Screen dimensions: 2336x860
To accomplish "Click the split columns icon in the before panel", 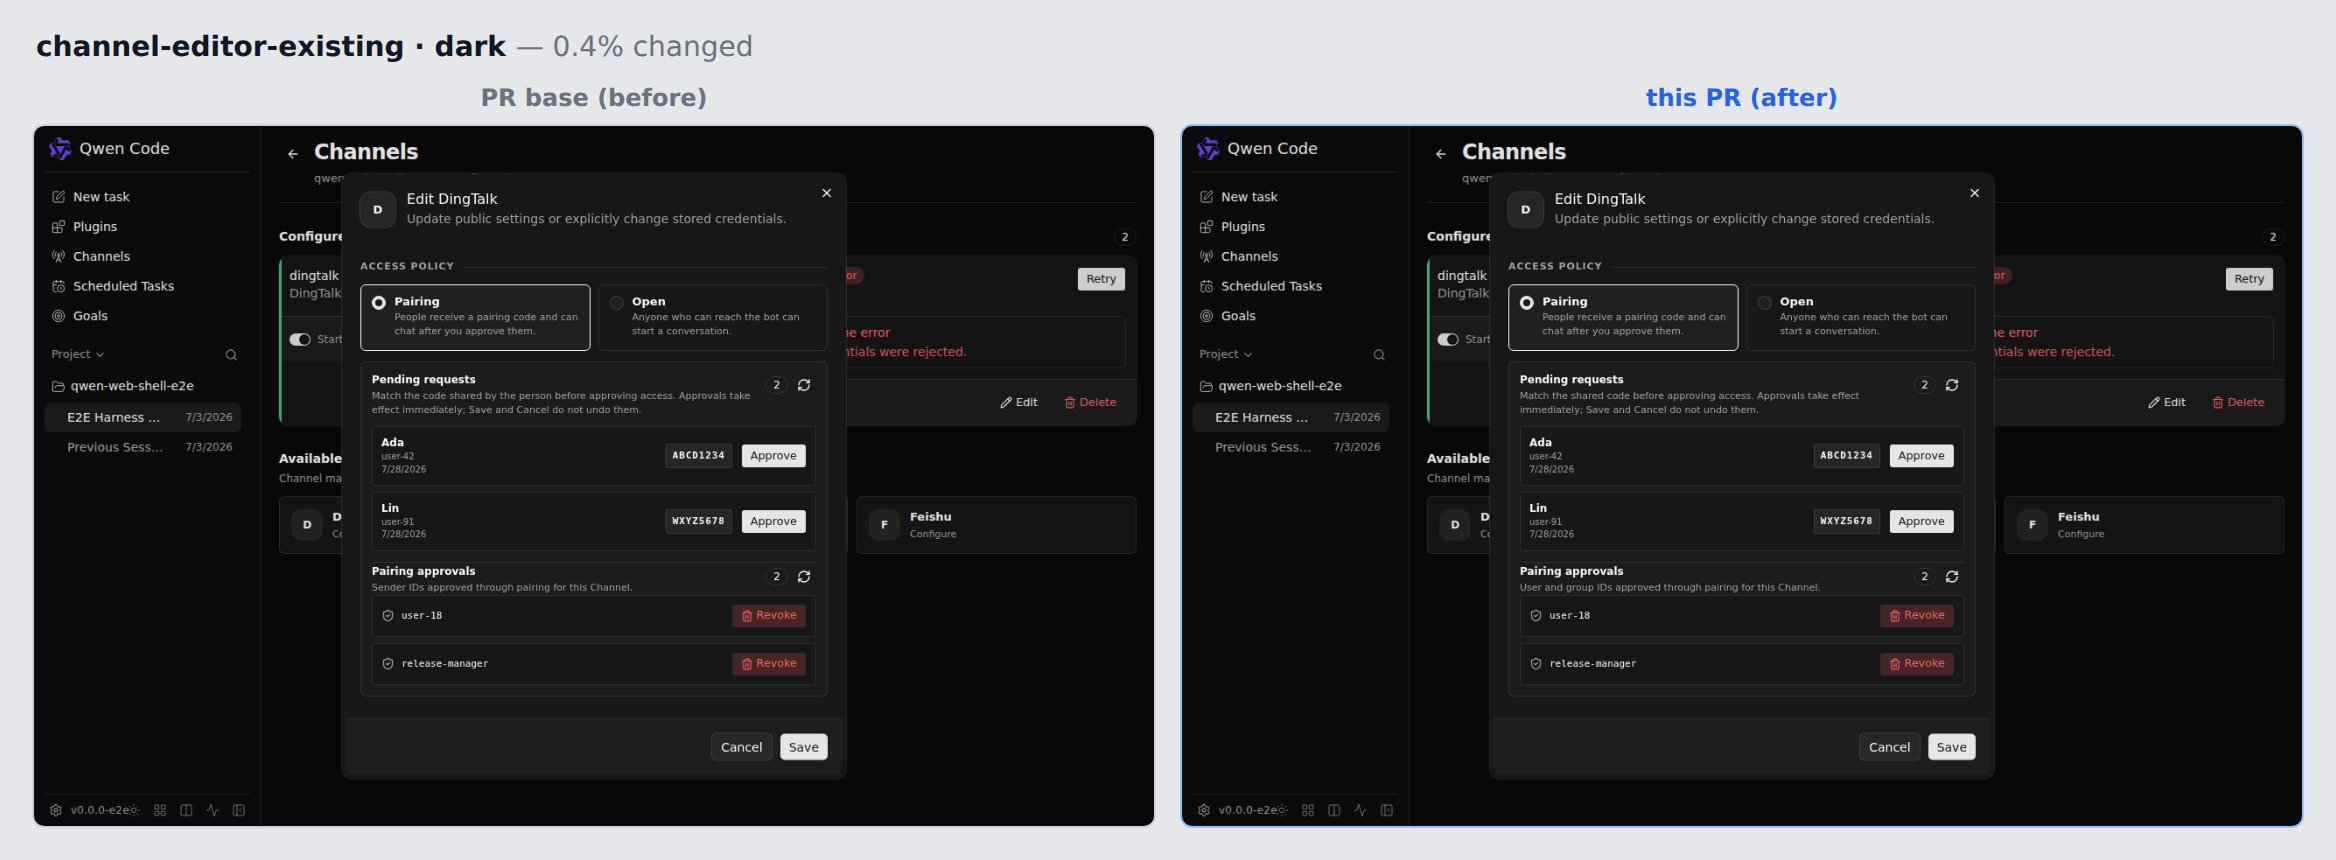I will click(186, 810).
